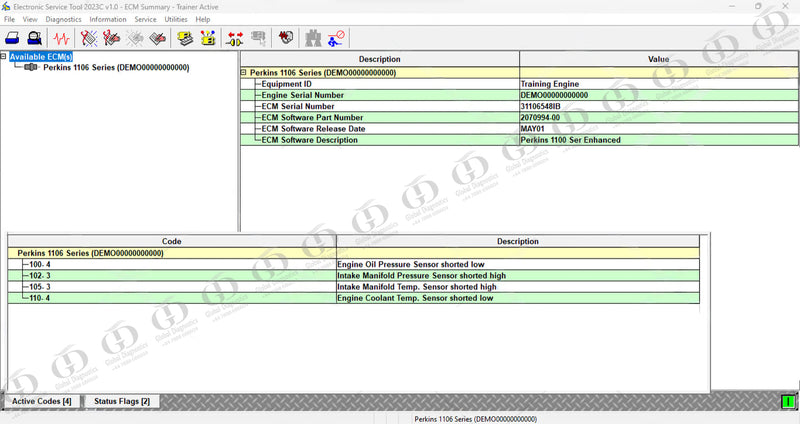The width and height of the screenshot is (800, 424).
Task: Click the ECM Summary toolbar icon
Action: coord(185,38)
